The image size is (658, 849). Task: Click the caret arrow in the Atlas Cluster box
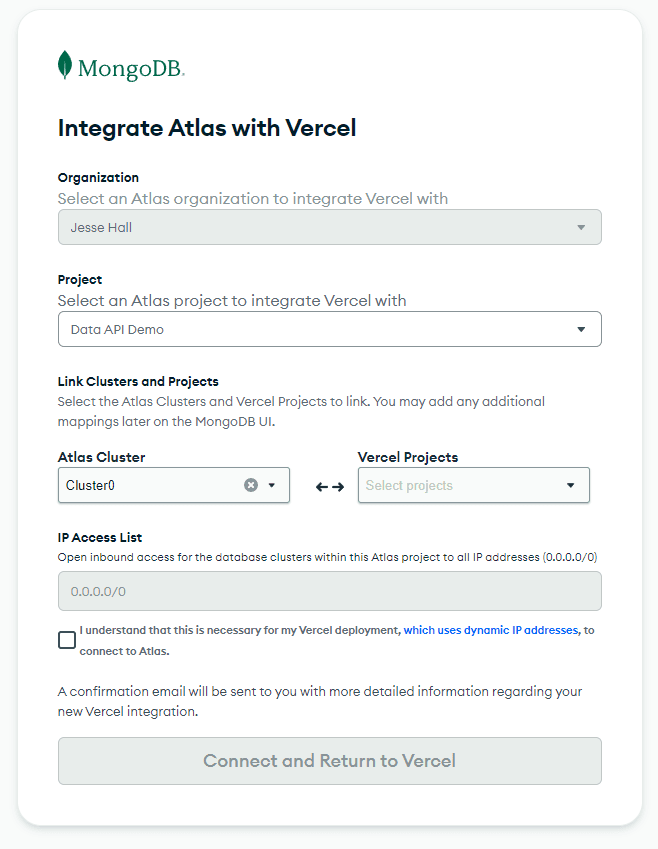point(271,485)
